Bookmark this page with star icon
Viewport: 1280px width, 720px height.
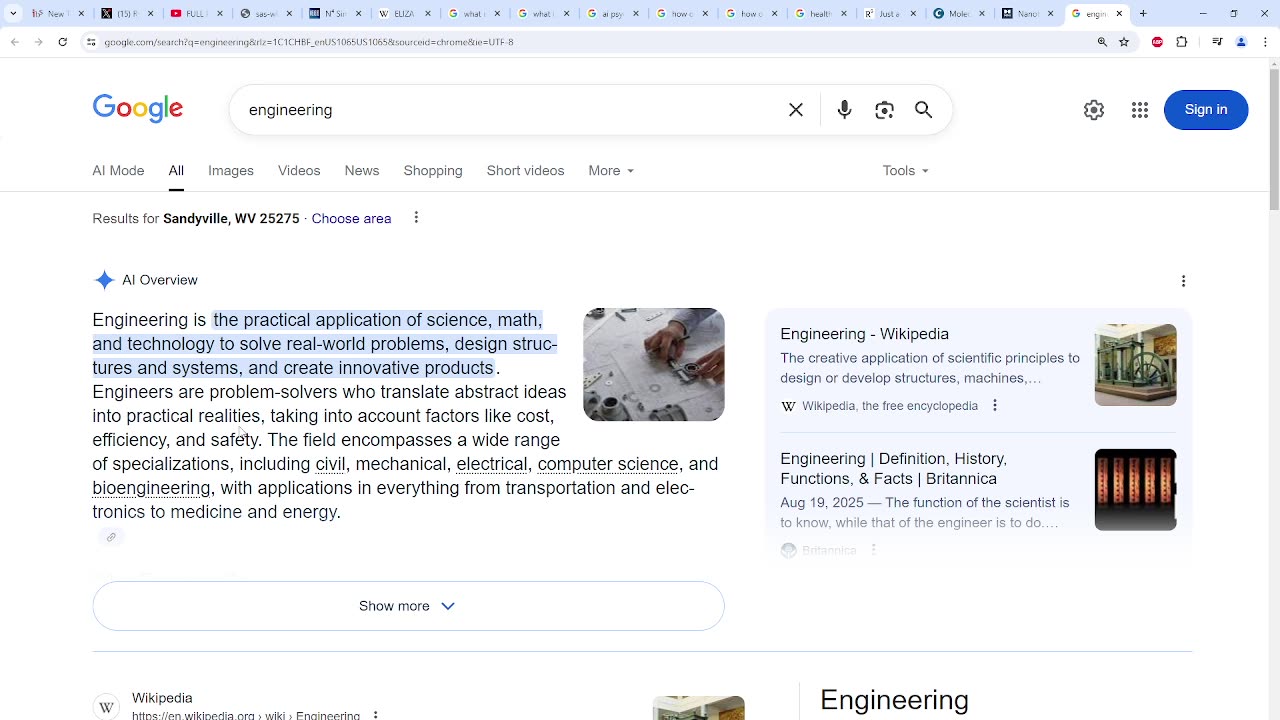point(1124,42)
